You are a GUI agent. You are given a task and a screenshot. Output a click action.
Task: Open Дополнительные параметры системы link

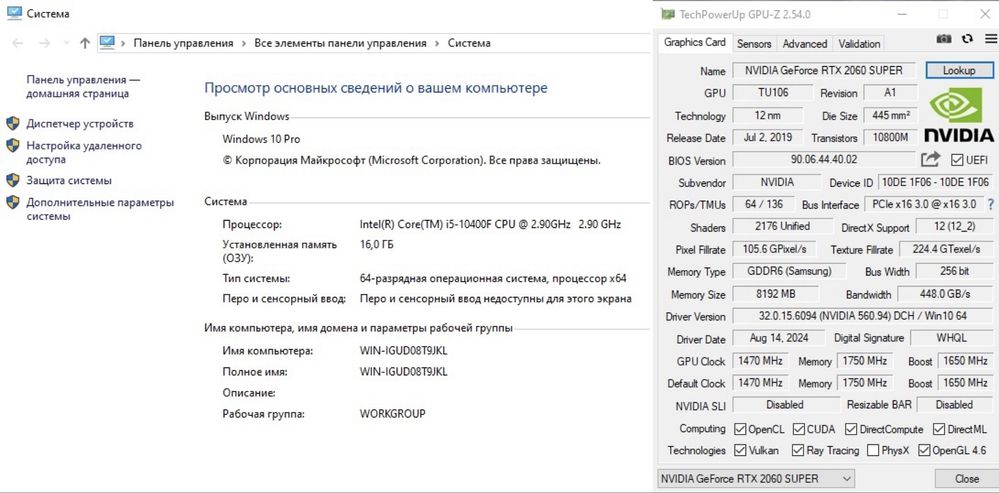tap(100, 210)
